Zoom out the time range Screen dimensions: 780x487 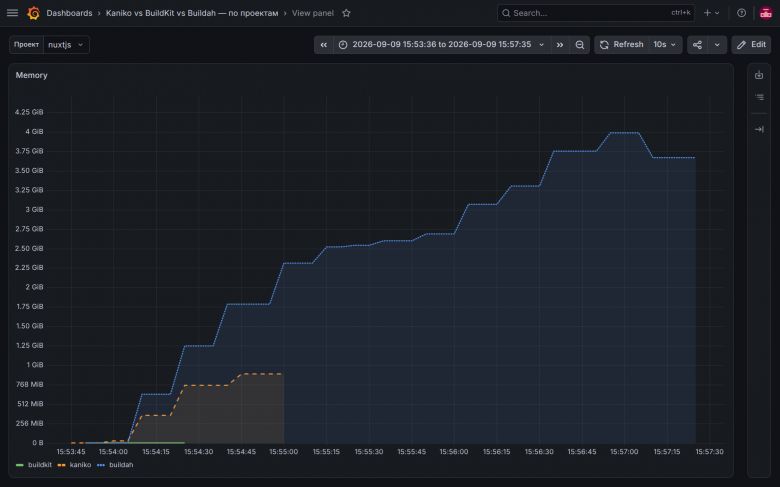[580, 45]
